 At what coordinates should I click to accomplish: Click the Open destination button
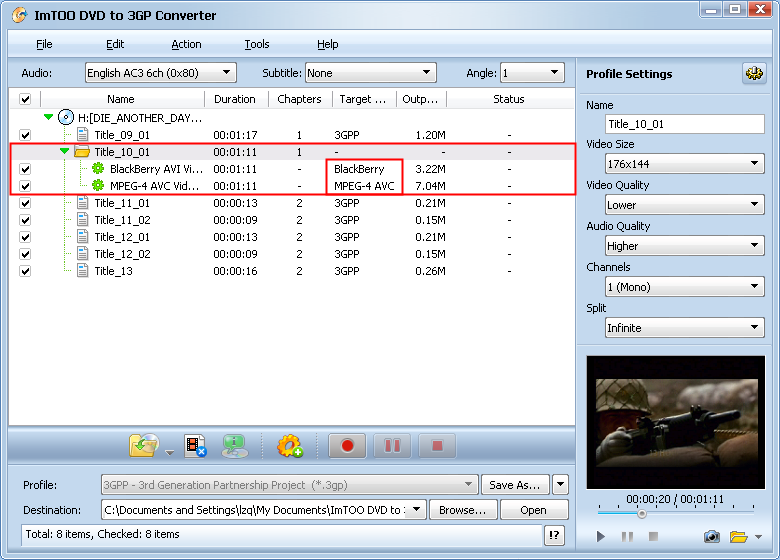coord(534,510)
